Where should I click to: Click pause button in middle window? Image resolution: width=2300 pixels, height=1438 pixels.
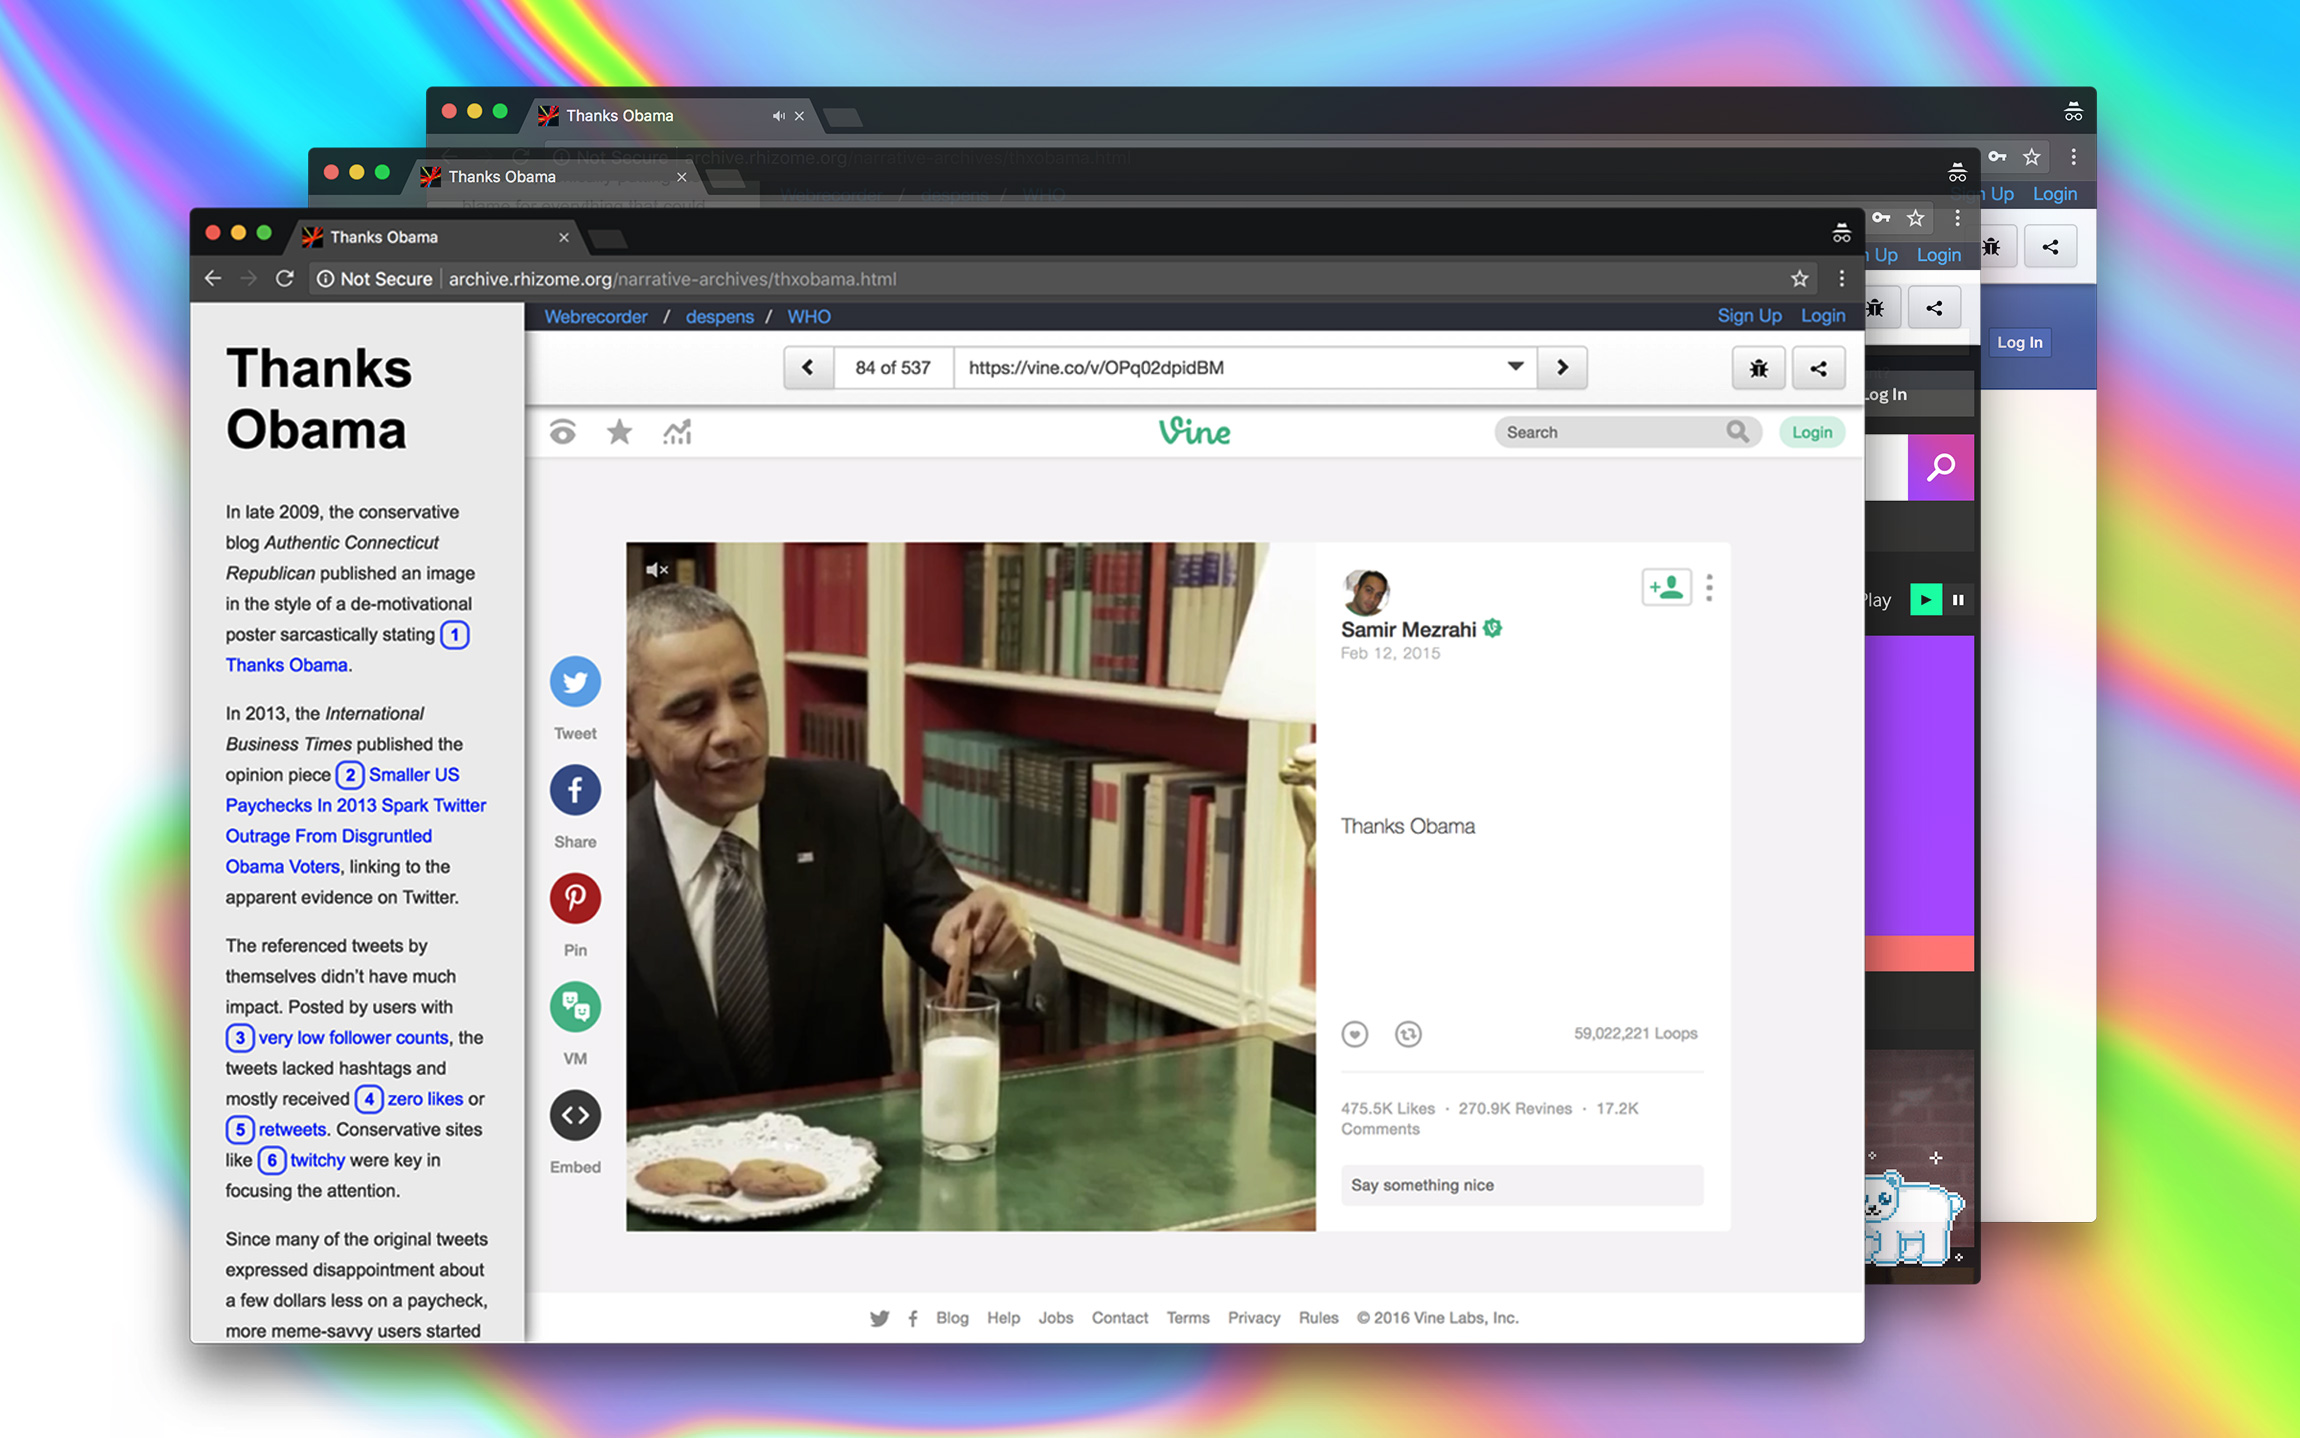click(x=1958, y=600)
